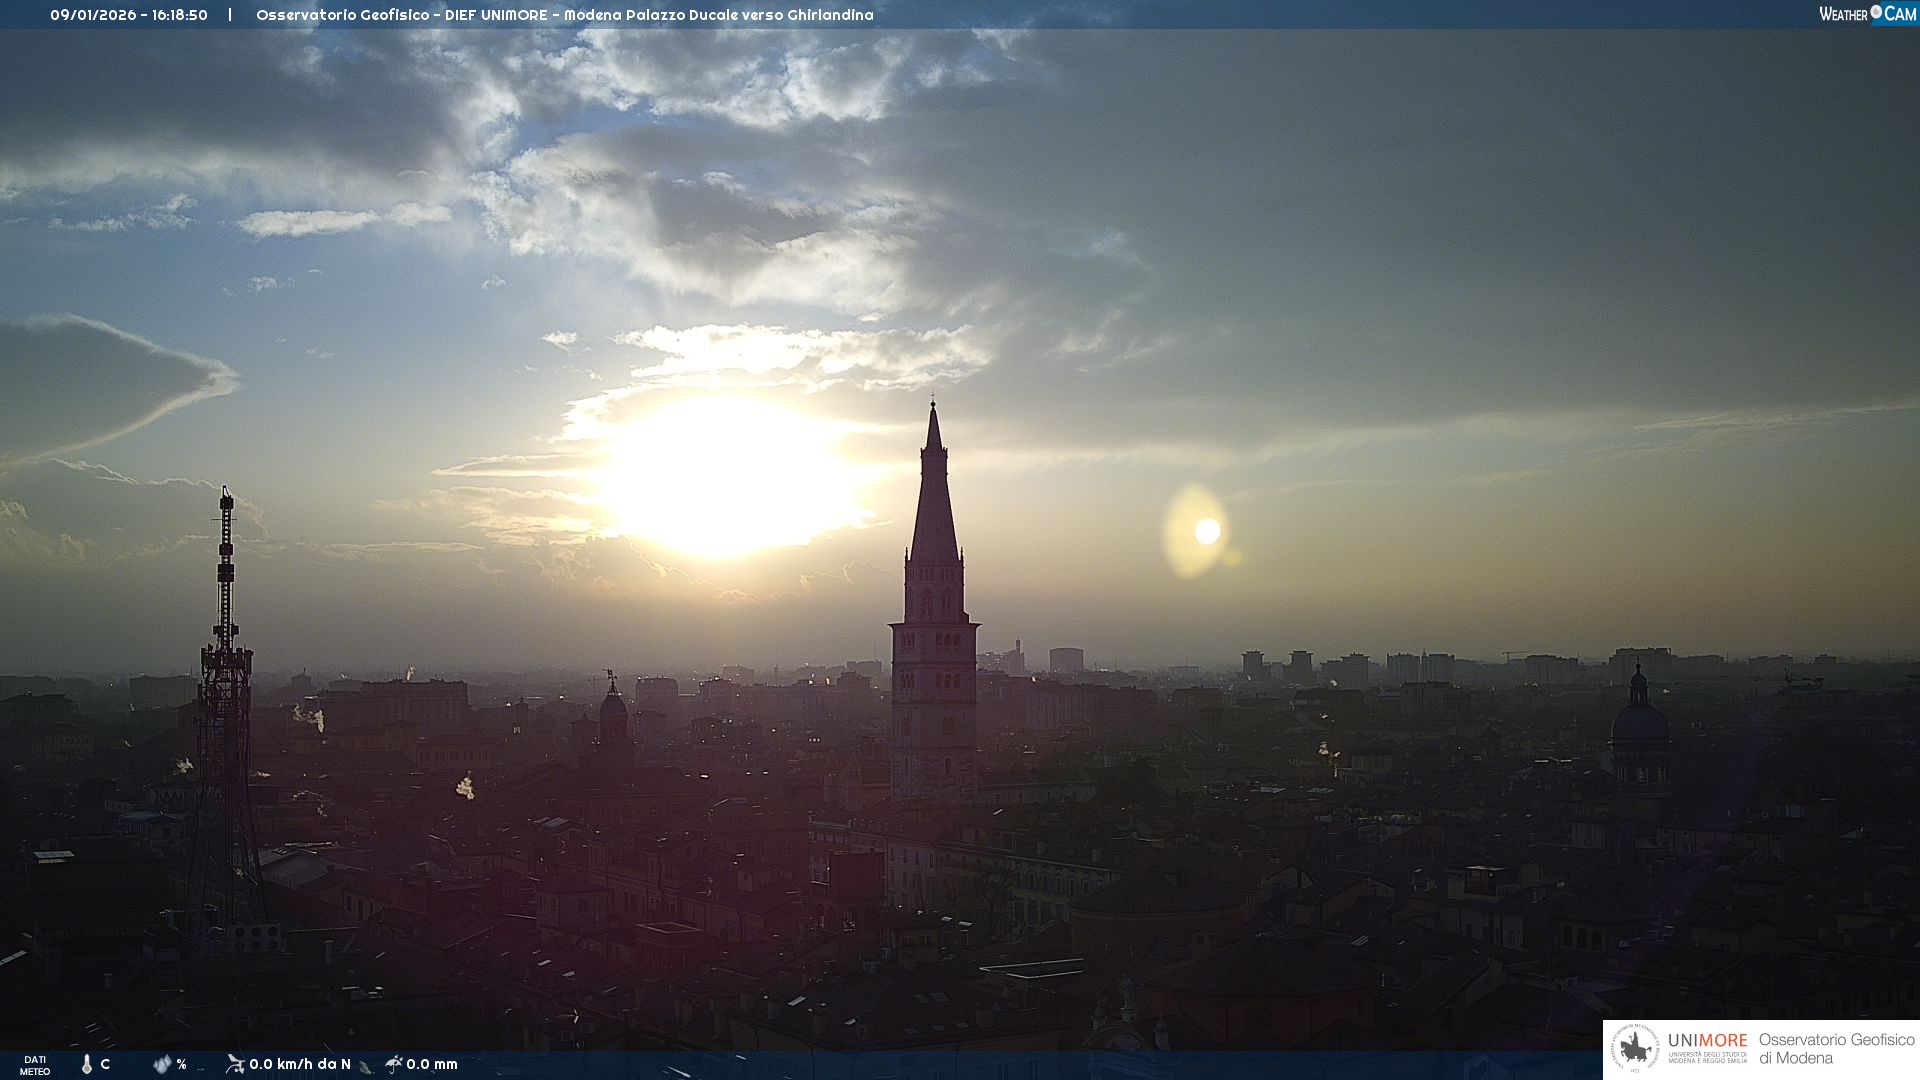Click the WeatherCam camera lens logo
Screen dimensions: 1920x1080
pyautogui.click(x=1876, y=12)
